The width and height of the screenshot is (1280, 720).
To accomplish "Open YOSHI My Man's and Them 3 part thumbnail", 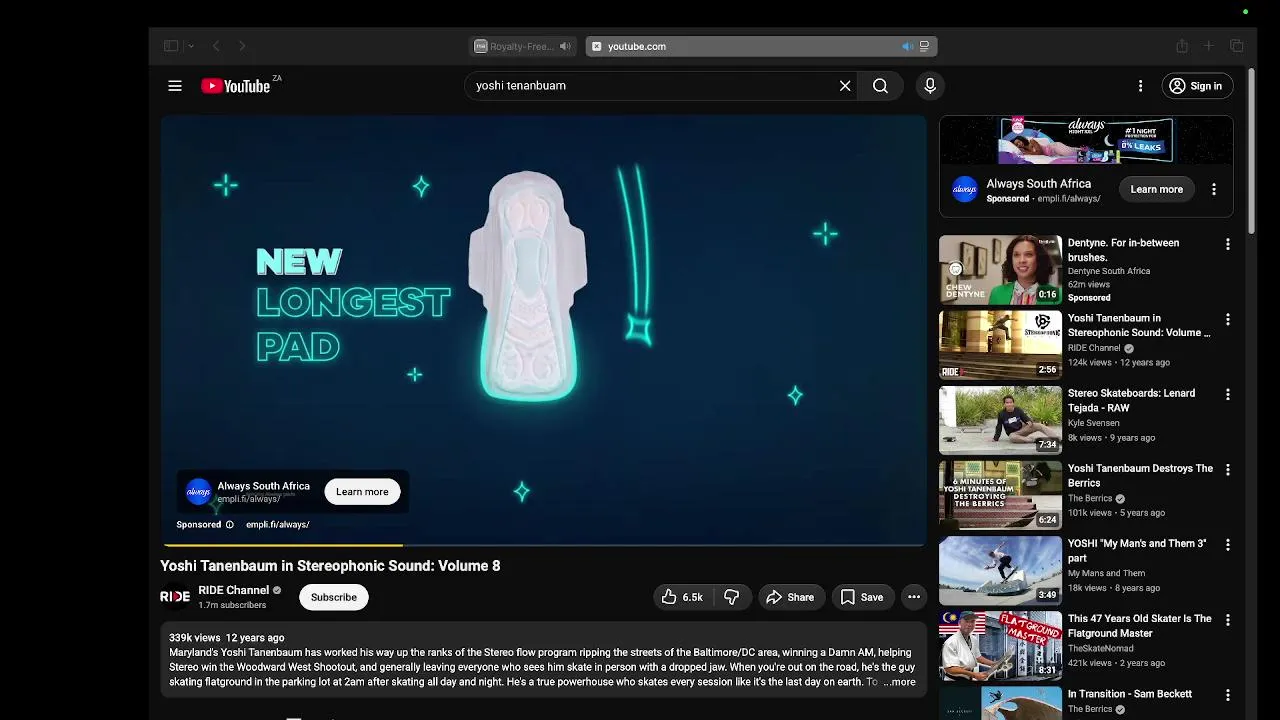I will pos(1000,569).
